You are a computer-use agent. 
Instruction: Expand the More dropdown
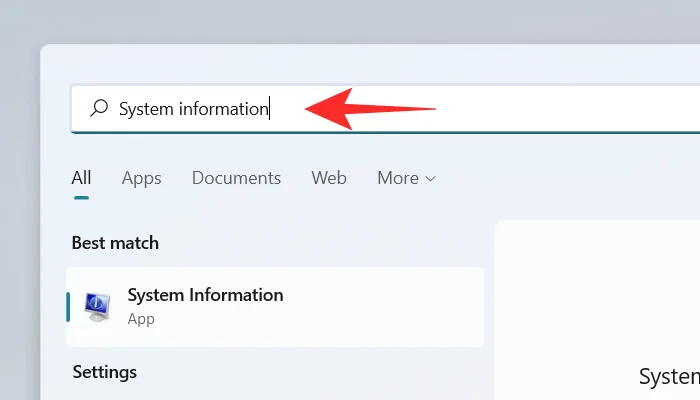tap(406, 178)
